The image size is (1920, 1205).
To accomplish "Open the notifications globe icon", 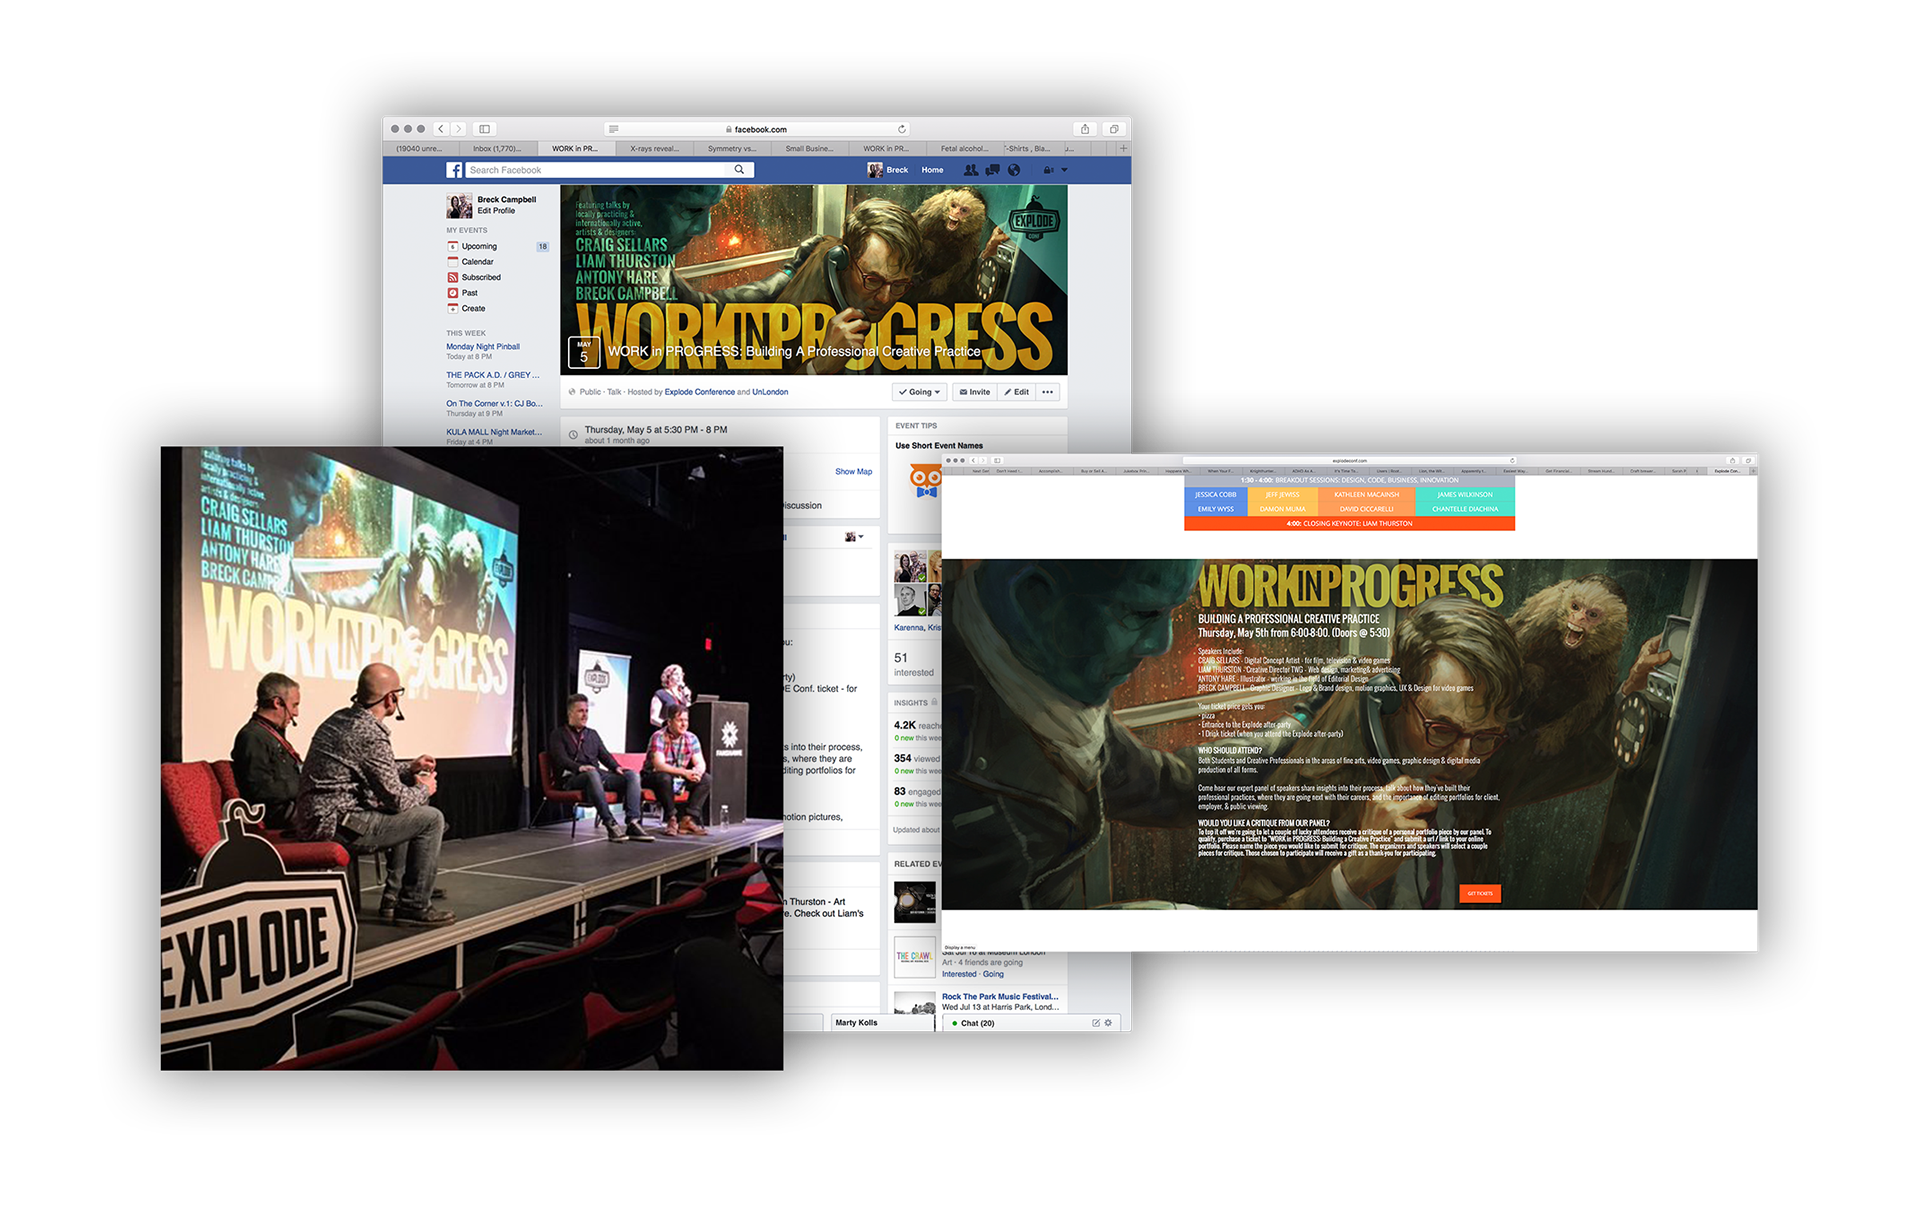I will coord(1014,170).
